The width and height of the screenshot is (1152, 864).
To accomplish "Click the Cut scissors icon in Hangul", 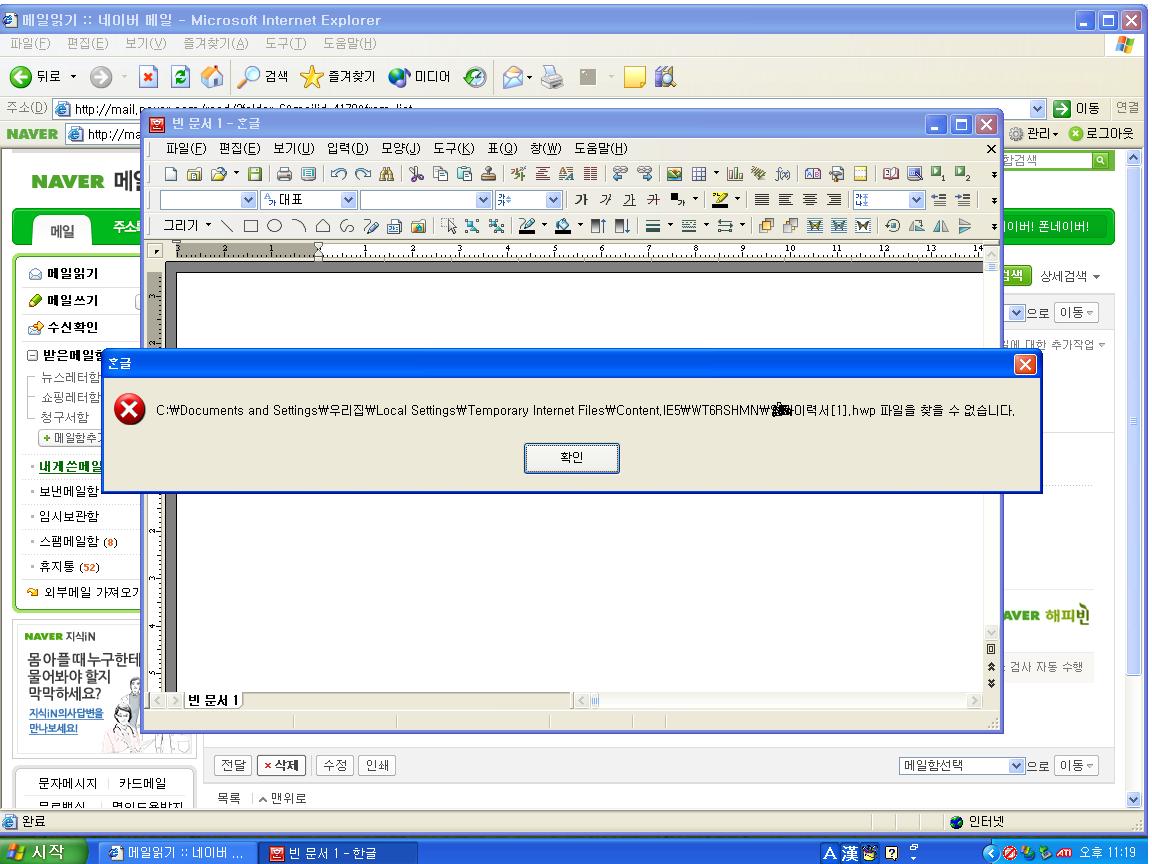I will [417, 174].
